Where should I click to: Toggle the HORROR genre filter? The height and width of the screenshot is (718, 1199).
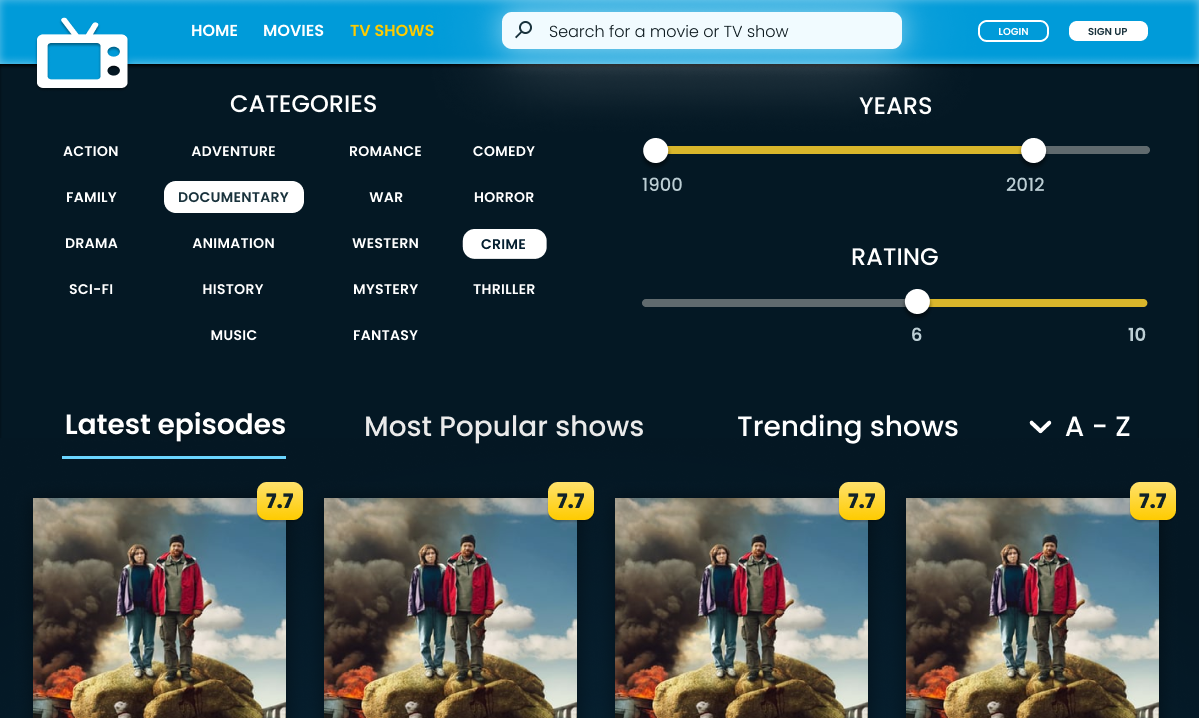click(x=504, y=197)
